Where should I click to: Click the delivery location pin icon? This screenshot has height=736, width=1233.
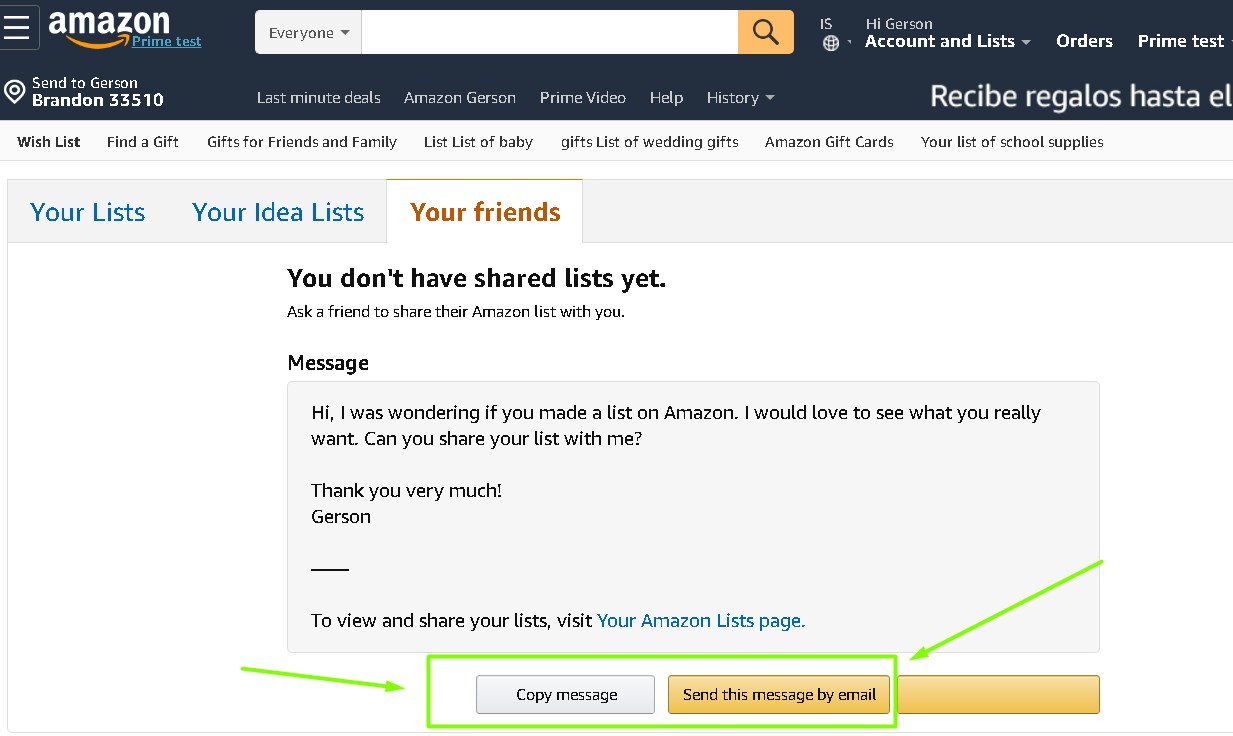coord(14,92)
